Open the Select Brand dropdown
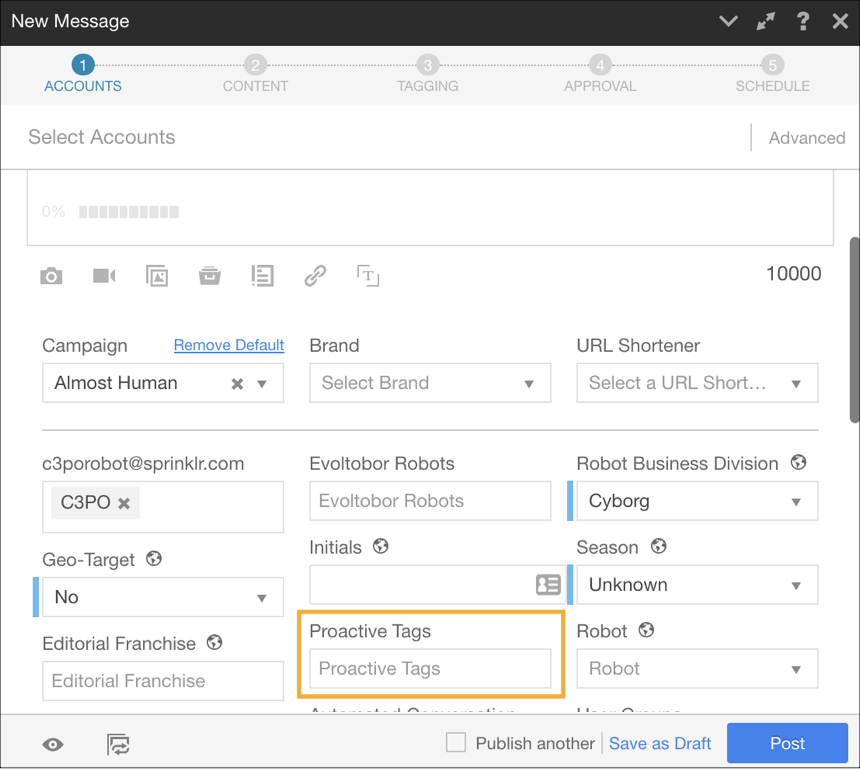 430,383
